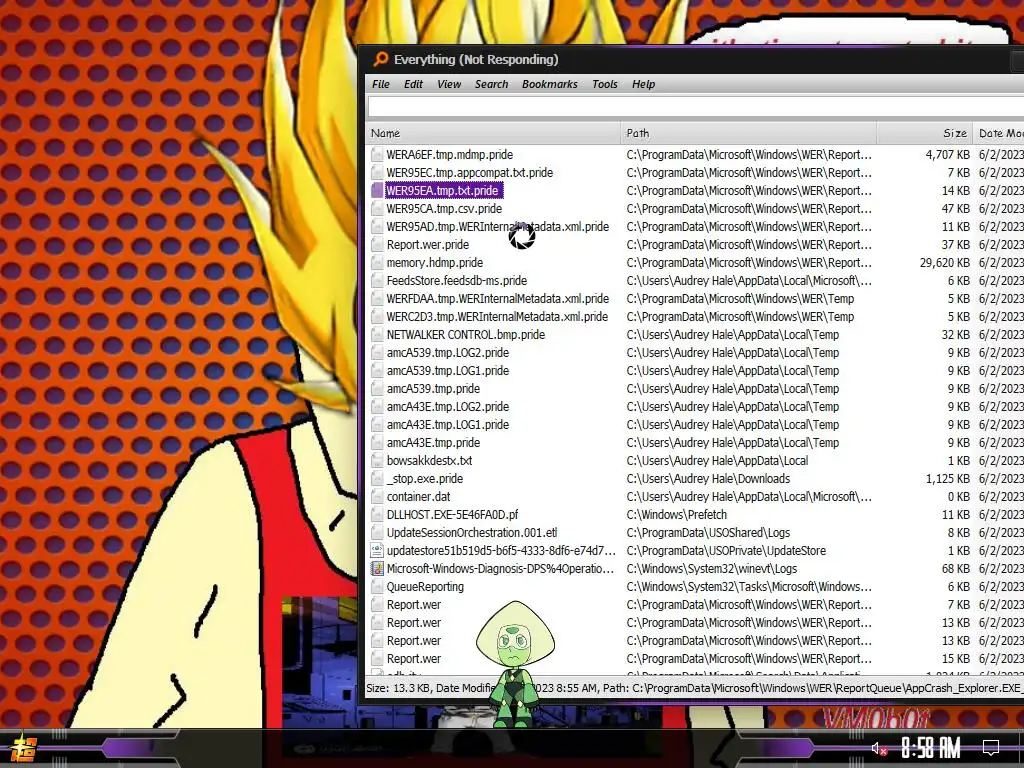Screen dimensions: 1024x768
Task: Open the File menu
Action: (381, 84)
